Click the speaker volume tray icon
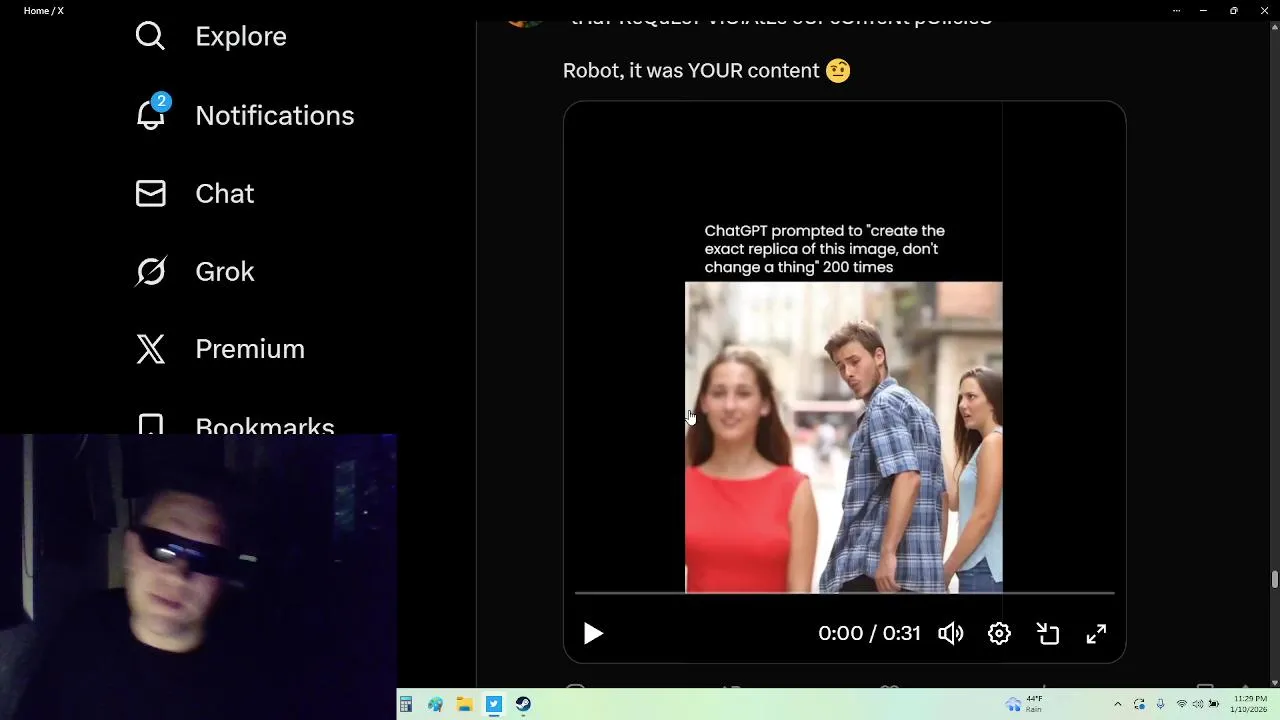1280x720 pixels. click(1197, 705)
